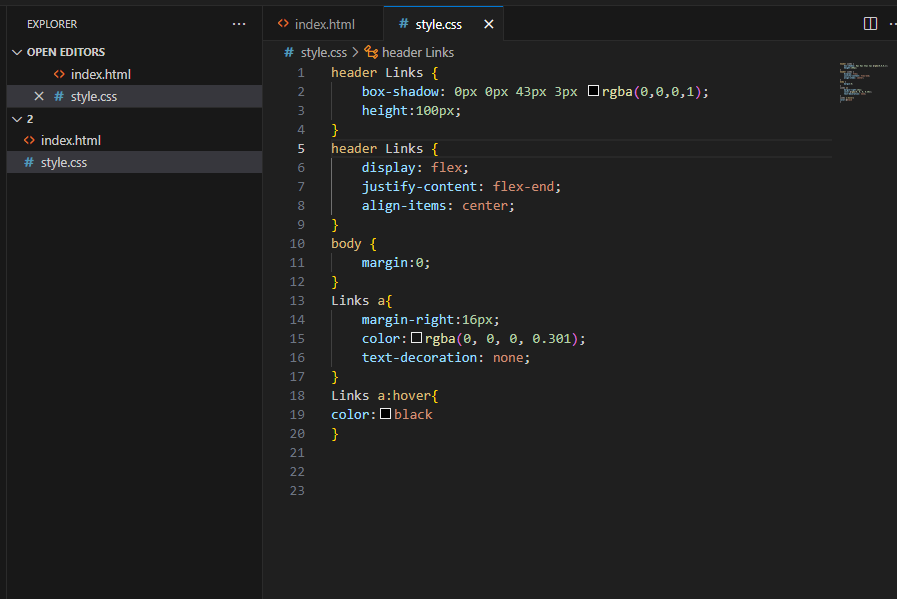
Task: Click the rgba color swatch on line 2
Action: pyautogui.click(x=595, y=91)
